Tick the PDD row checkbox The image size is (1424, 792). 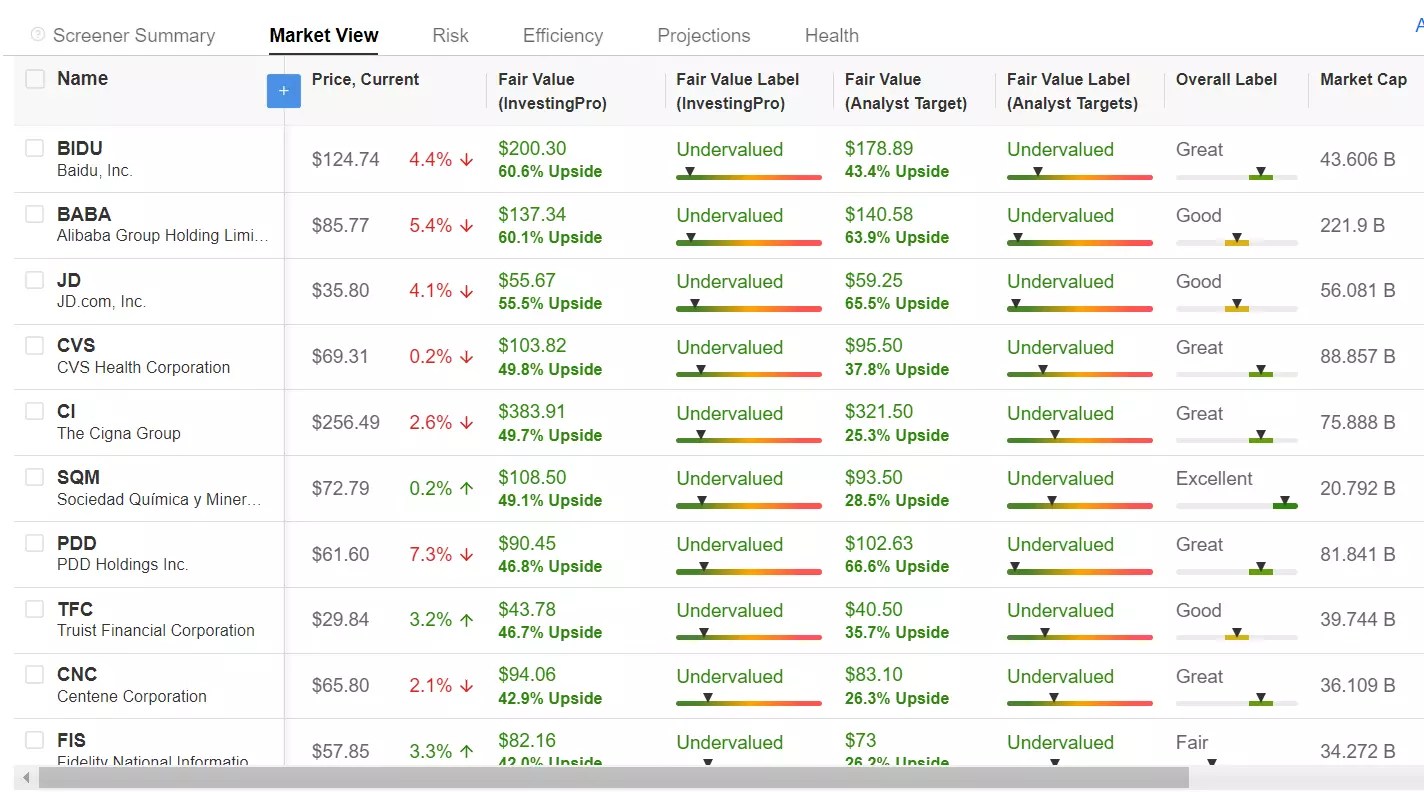35,543
